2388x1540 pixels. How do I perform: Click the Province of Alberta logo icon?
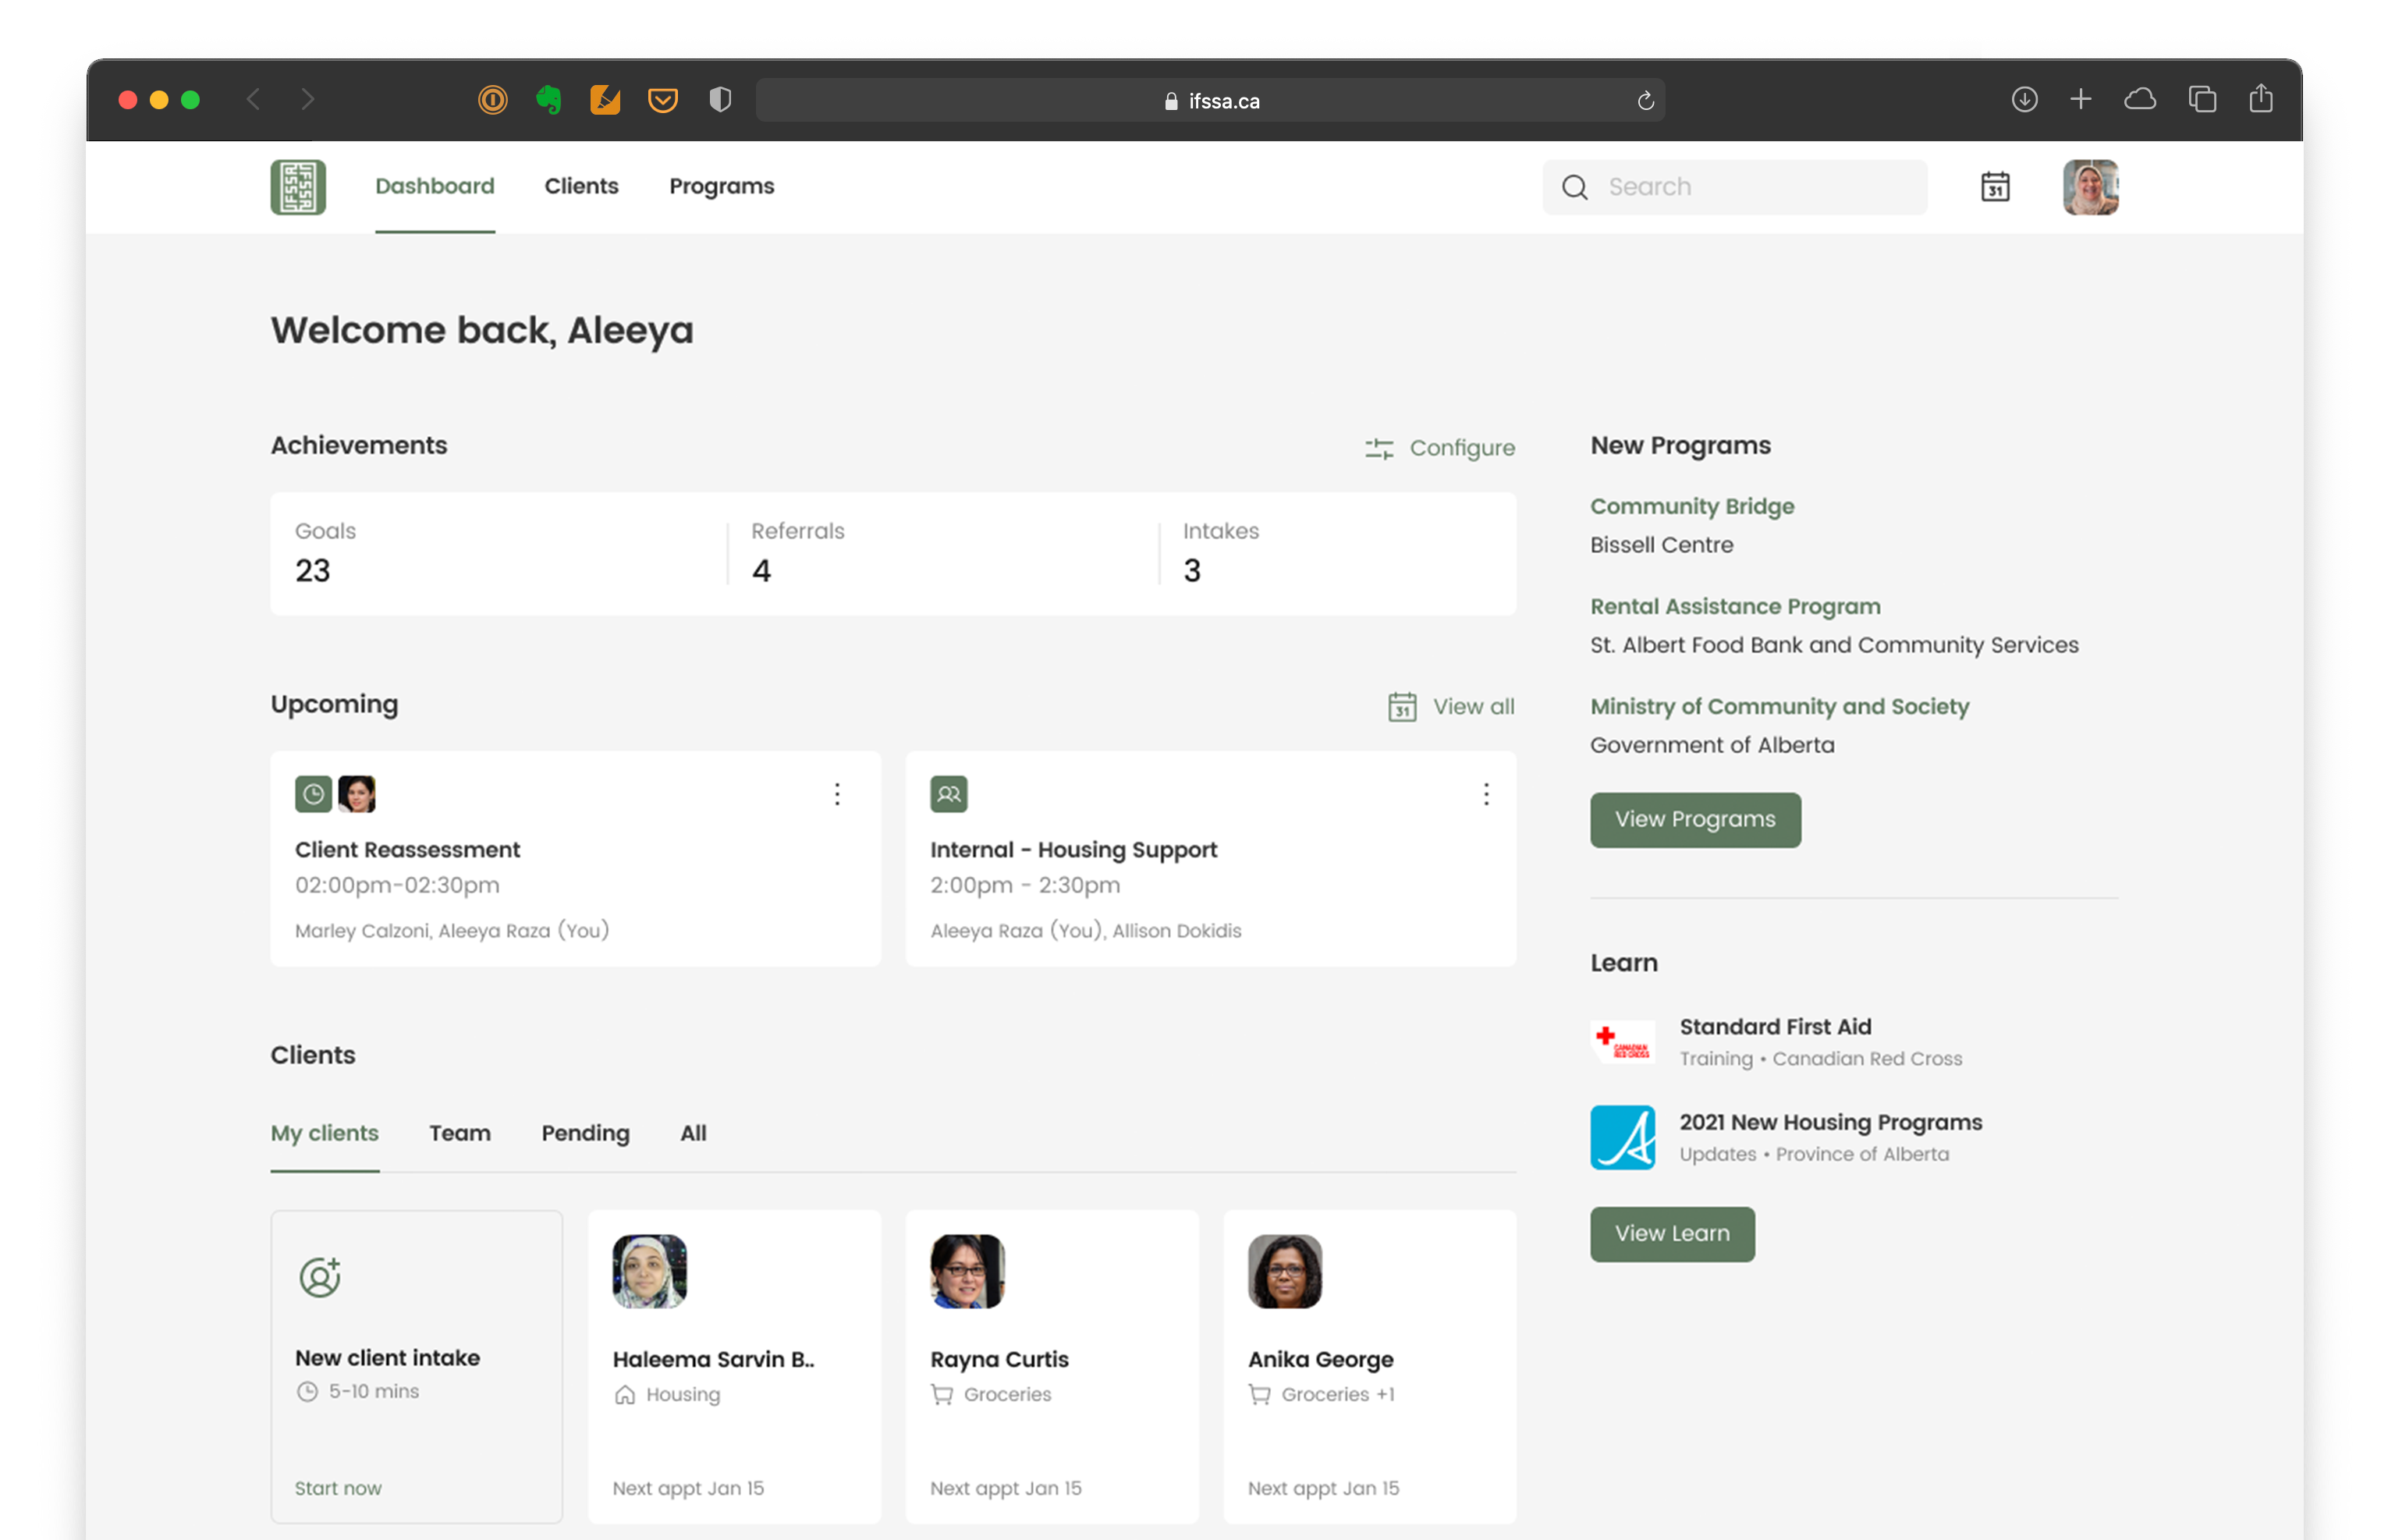pyautogui.click(x=1622, y=1137)
